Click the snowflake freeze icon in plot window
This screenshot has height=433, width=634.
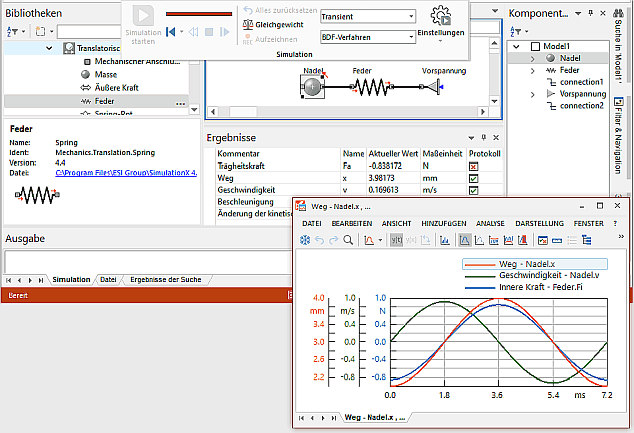pyautogui.click(x=305, y=240)
